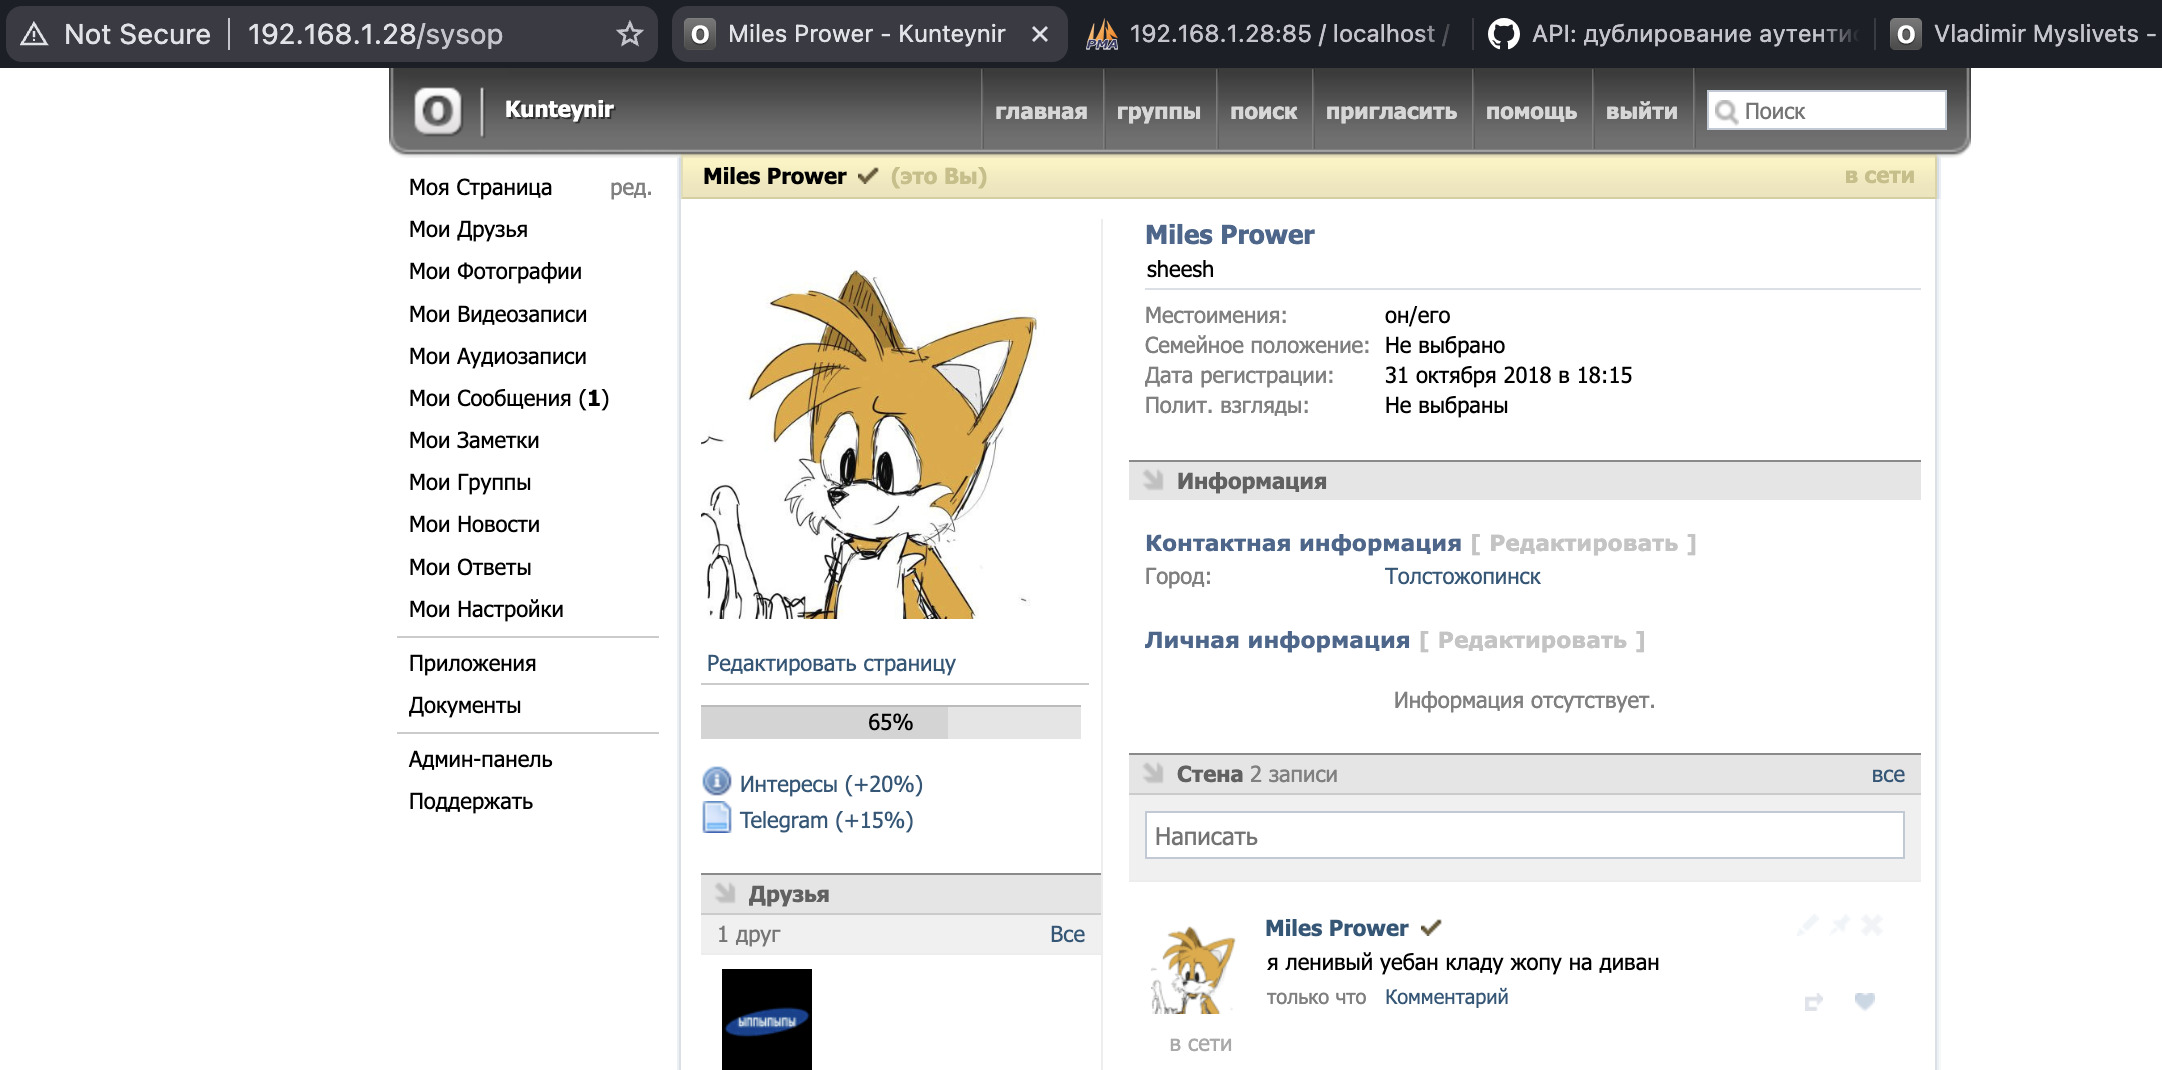This screenshot has width=2162, height=1070.
Task: Open Приложения in sidebar
Action: (472, 663)
